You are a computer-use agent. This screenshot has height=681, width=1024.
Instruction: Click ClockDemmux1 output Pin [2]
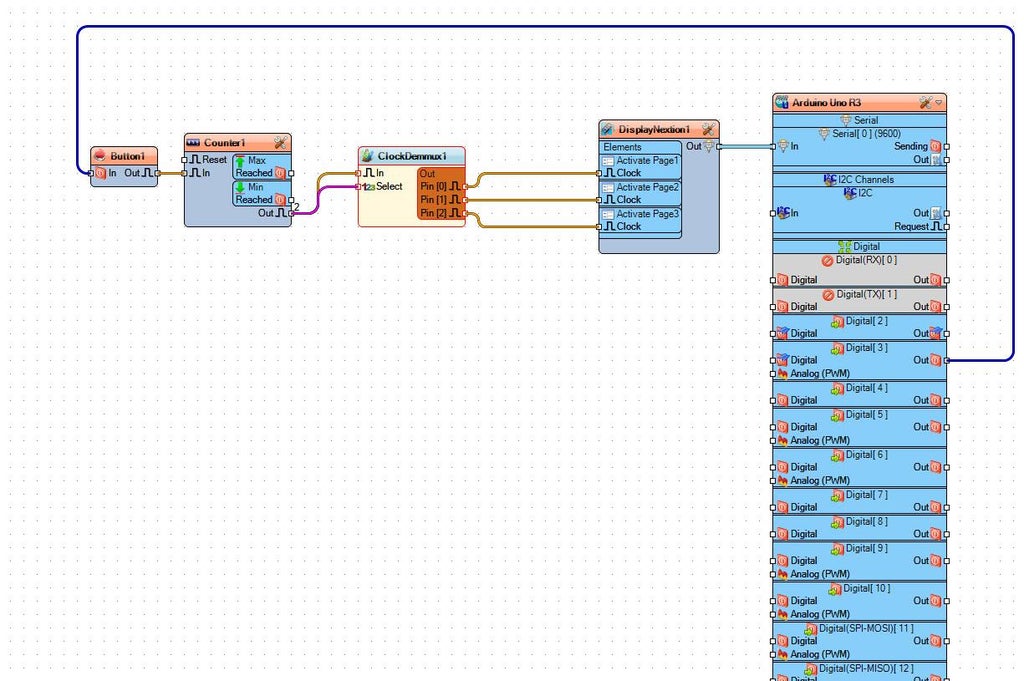pos(465,213)
